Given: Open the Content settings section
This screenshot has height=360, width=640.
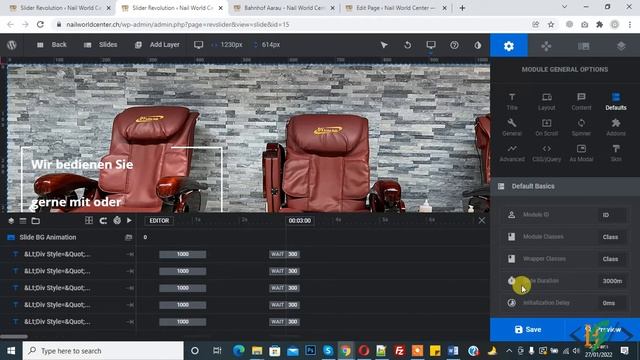Looking at the screenshot, I should (x=581, y=101).
